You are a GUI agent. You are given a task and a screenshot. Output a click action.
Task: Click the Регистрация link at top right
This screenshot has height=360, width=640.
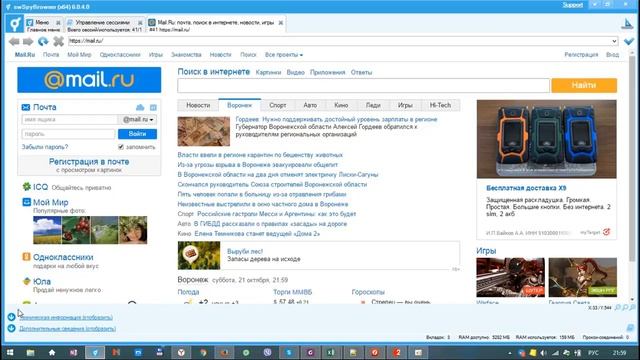coord(581,55)
